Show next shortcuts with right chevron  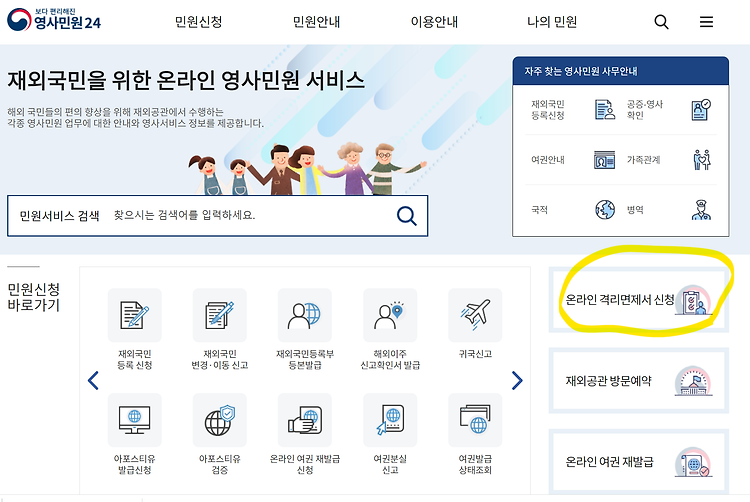point(517,381)
